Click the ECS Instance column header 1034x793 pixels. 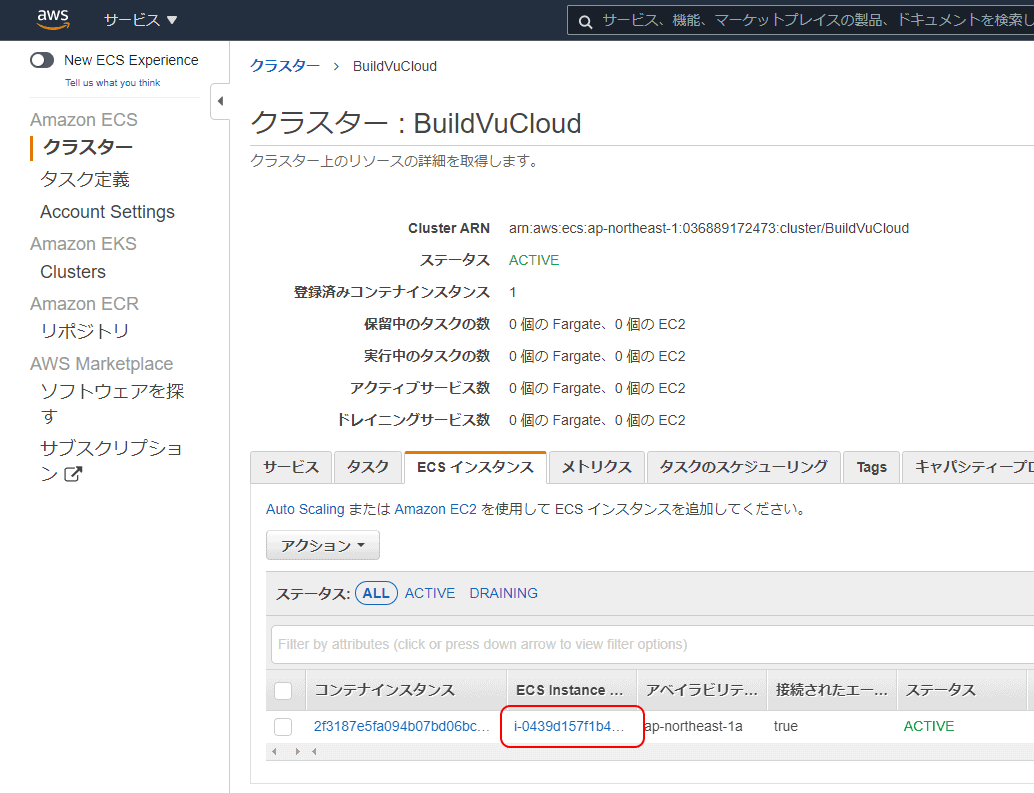[x=571, y=690]
